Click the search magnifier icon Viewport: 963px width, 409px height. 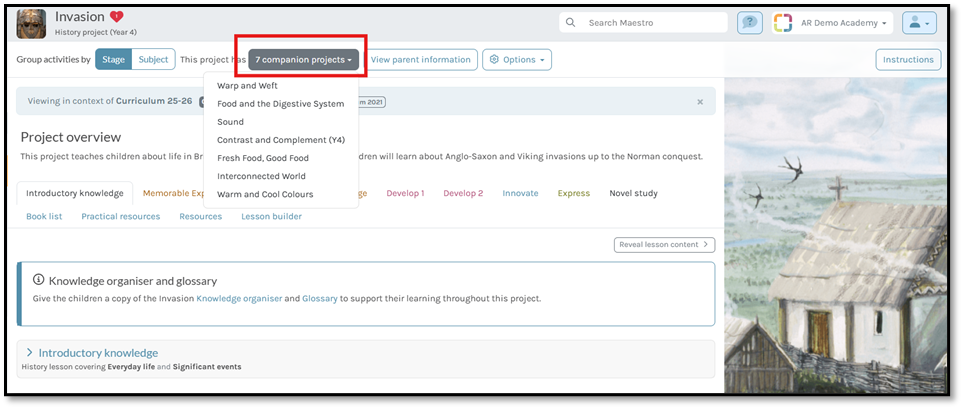(x=571, y=22)
